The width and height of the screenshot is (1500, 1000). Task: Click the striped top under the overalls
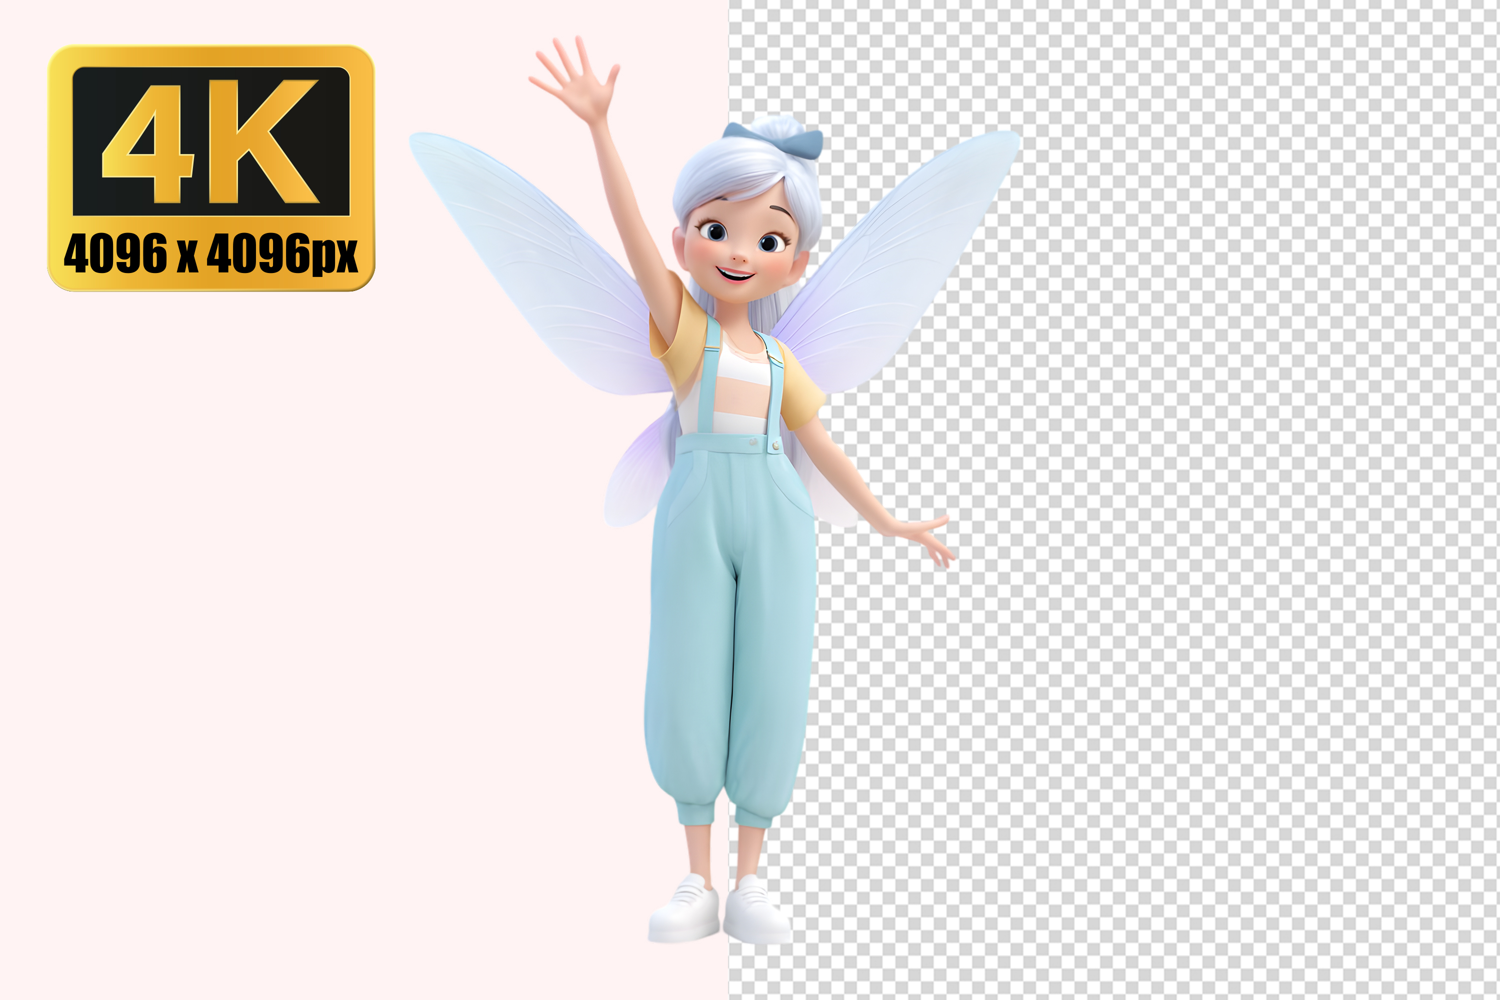pos(742,395)
